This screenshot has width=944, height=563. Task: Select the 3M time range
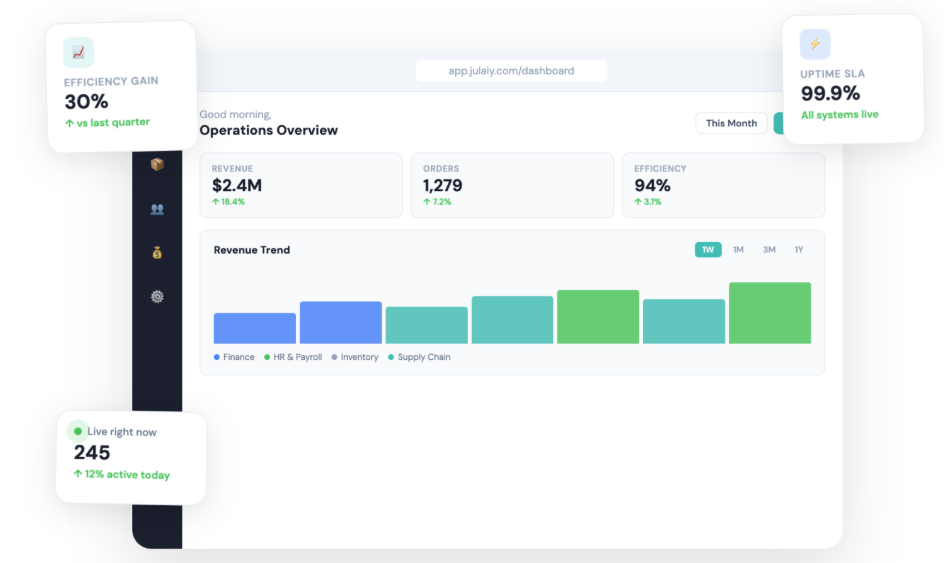tap(769, 249)
